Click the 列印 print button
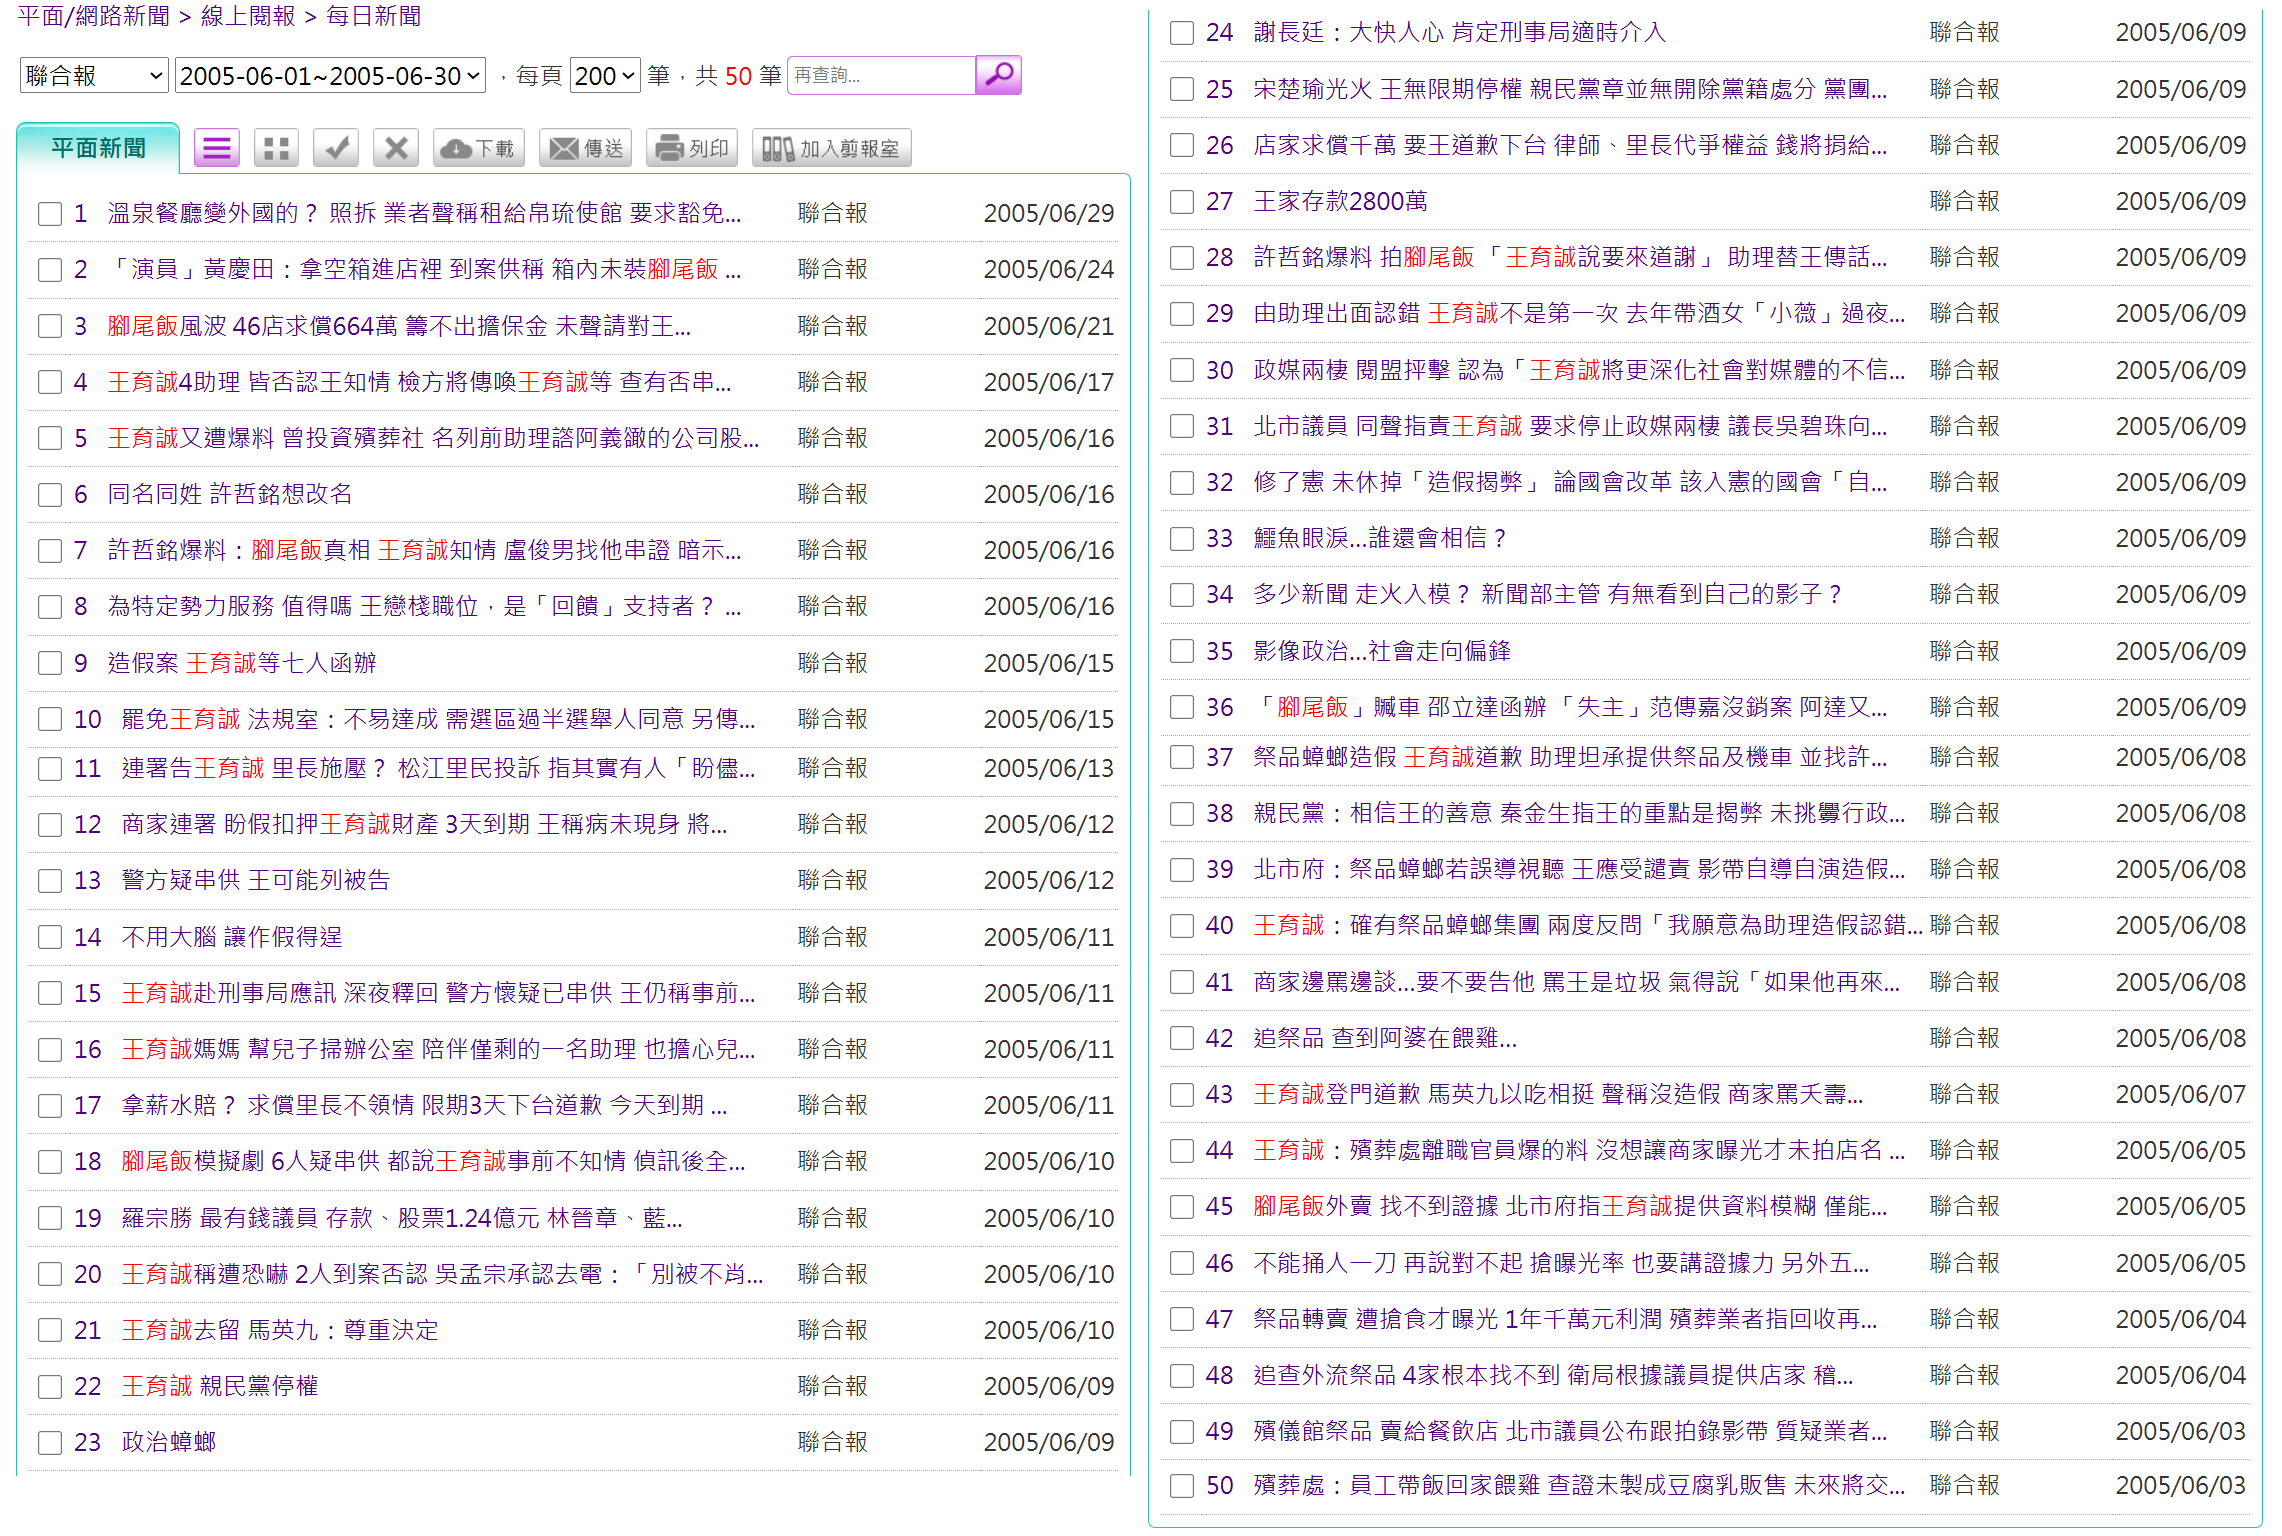This screenshot has height=1536, width=2282. pos(692,149)
